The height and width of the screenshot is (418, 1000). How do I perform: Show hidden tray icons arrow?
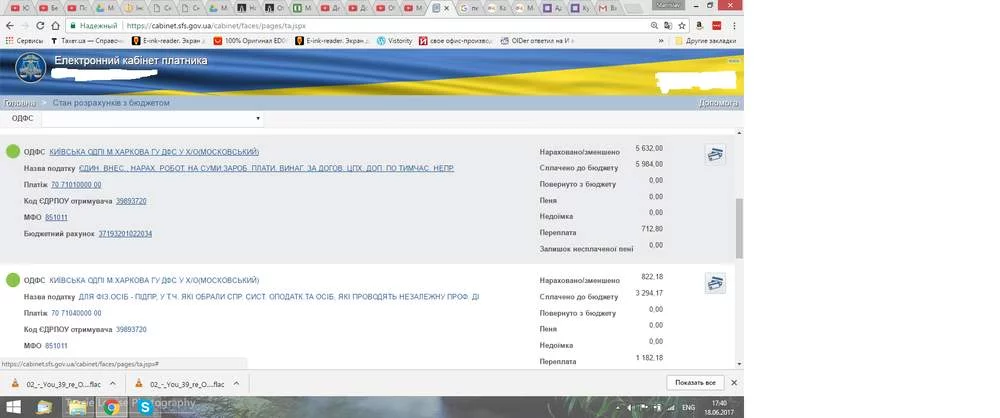click(x=619, y=407)
